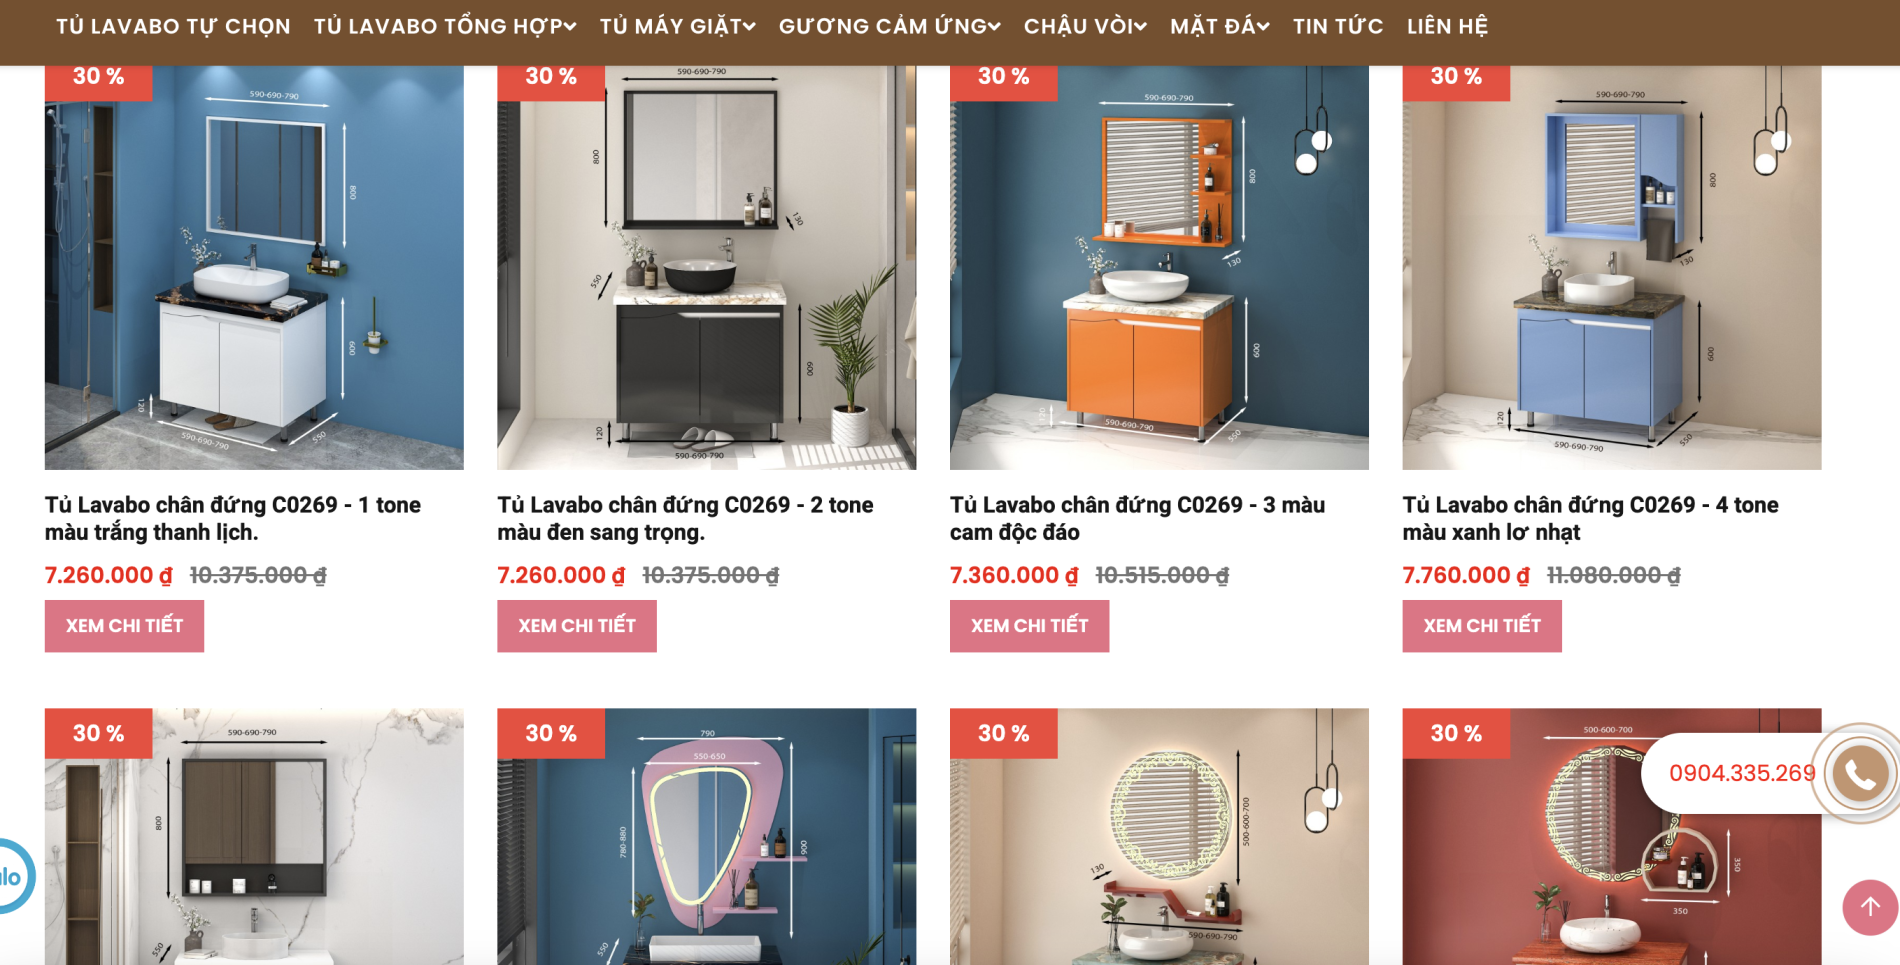Image resolution: width=1900 pixels, height=965 pixels.
Task: Click XEM CHI TIẾT for white C0269 cabinet
Action: pos(124,626)
